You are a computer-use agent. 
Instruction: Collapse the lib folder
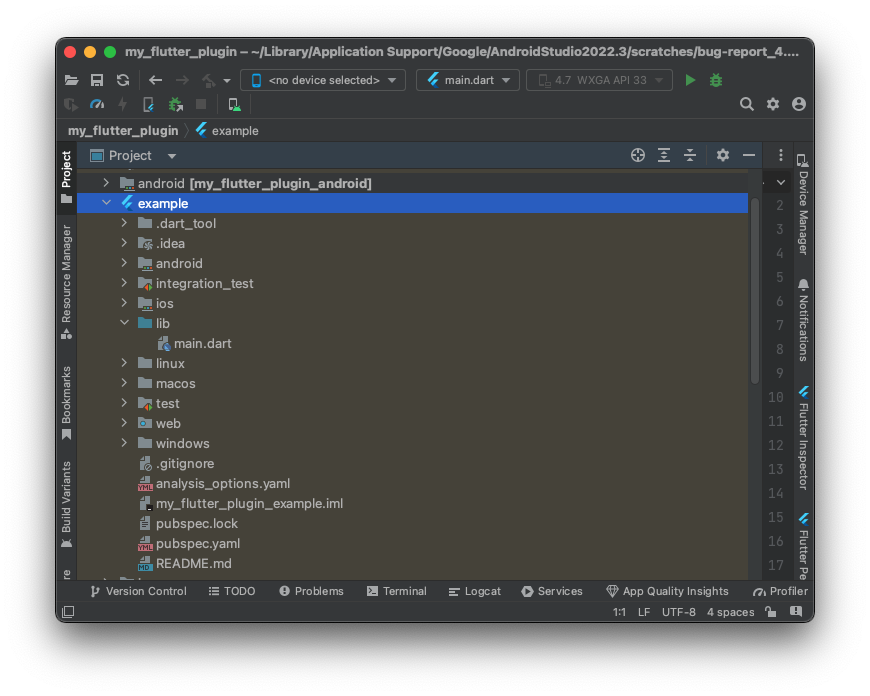pyautogui.click(x=125, y=323)
